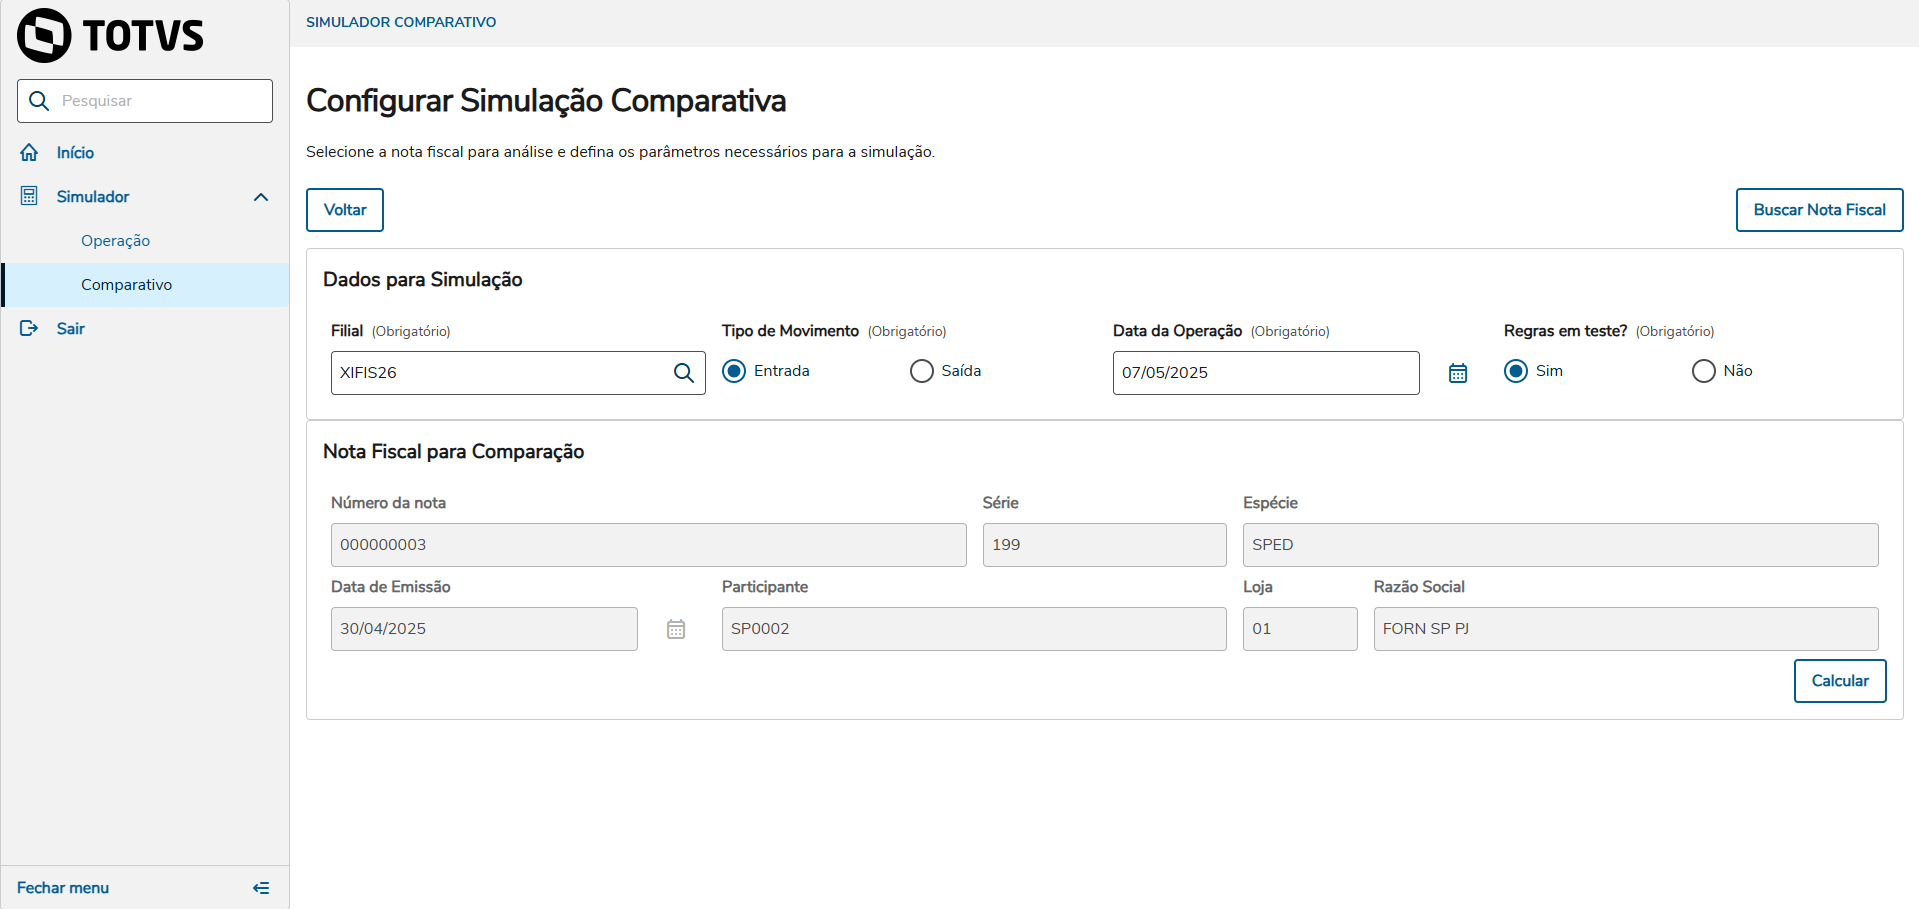Click the collapse menu arrow icon

pos(261,888)
